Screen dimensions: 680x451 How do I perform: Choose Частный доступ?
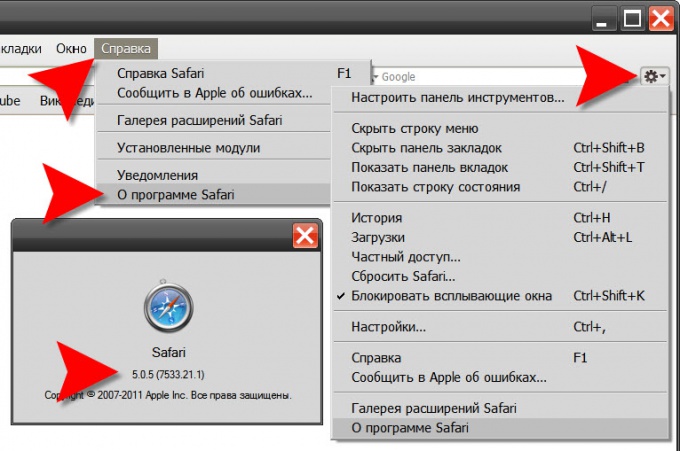[500, 257]
